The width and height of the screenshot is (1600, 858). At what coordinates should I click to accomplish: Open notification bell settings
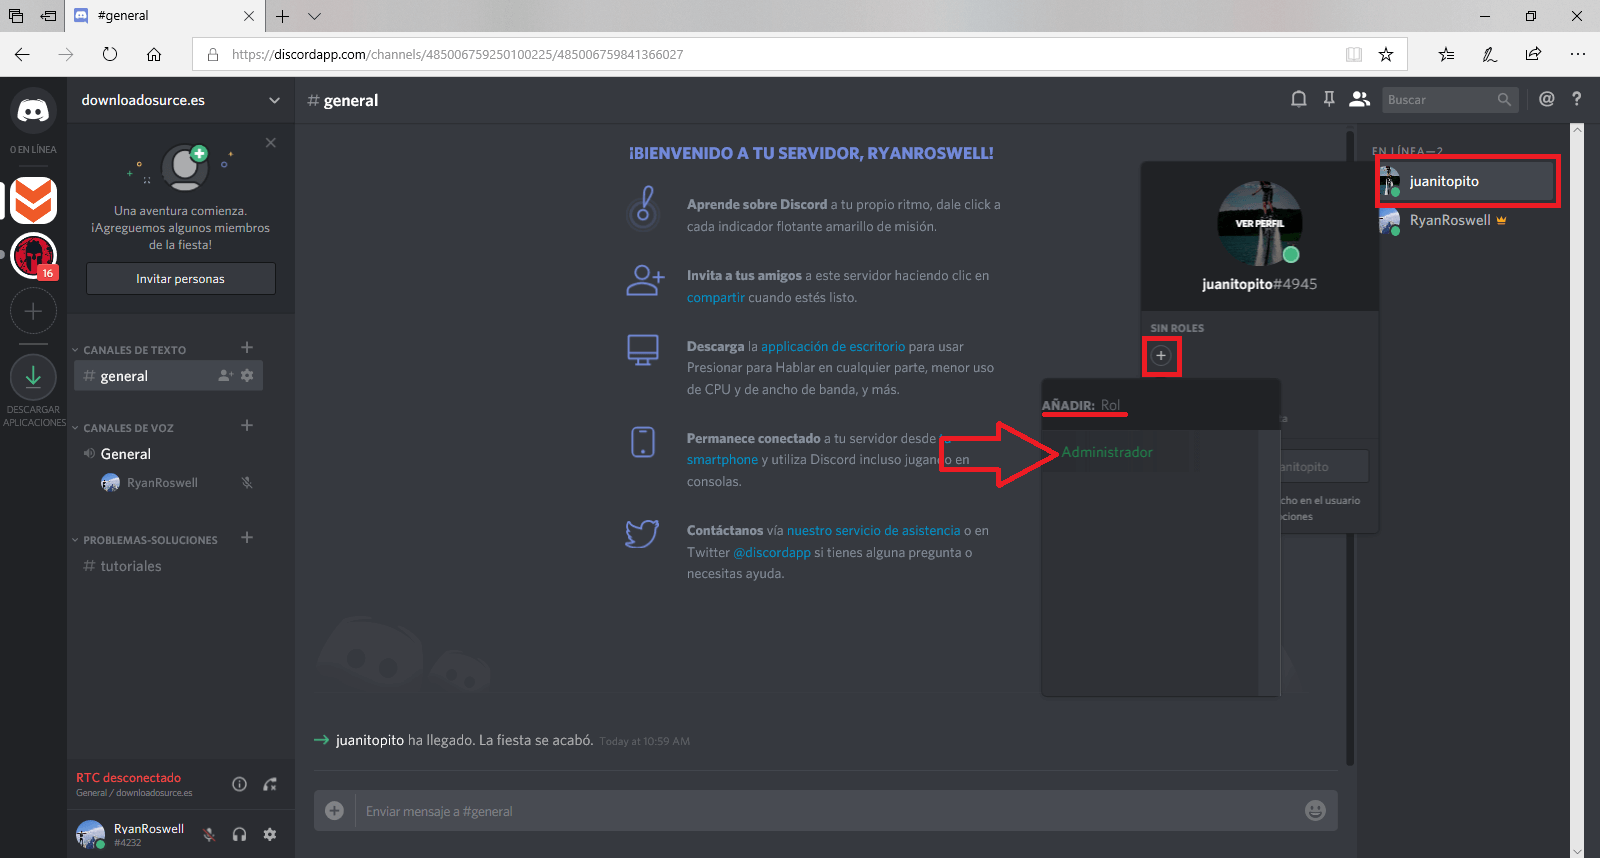tap(1298, 99)
